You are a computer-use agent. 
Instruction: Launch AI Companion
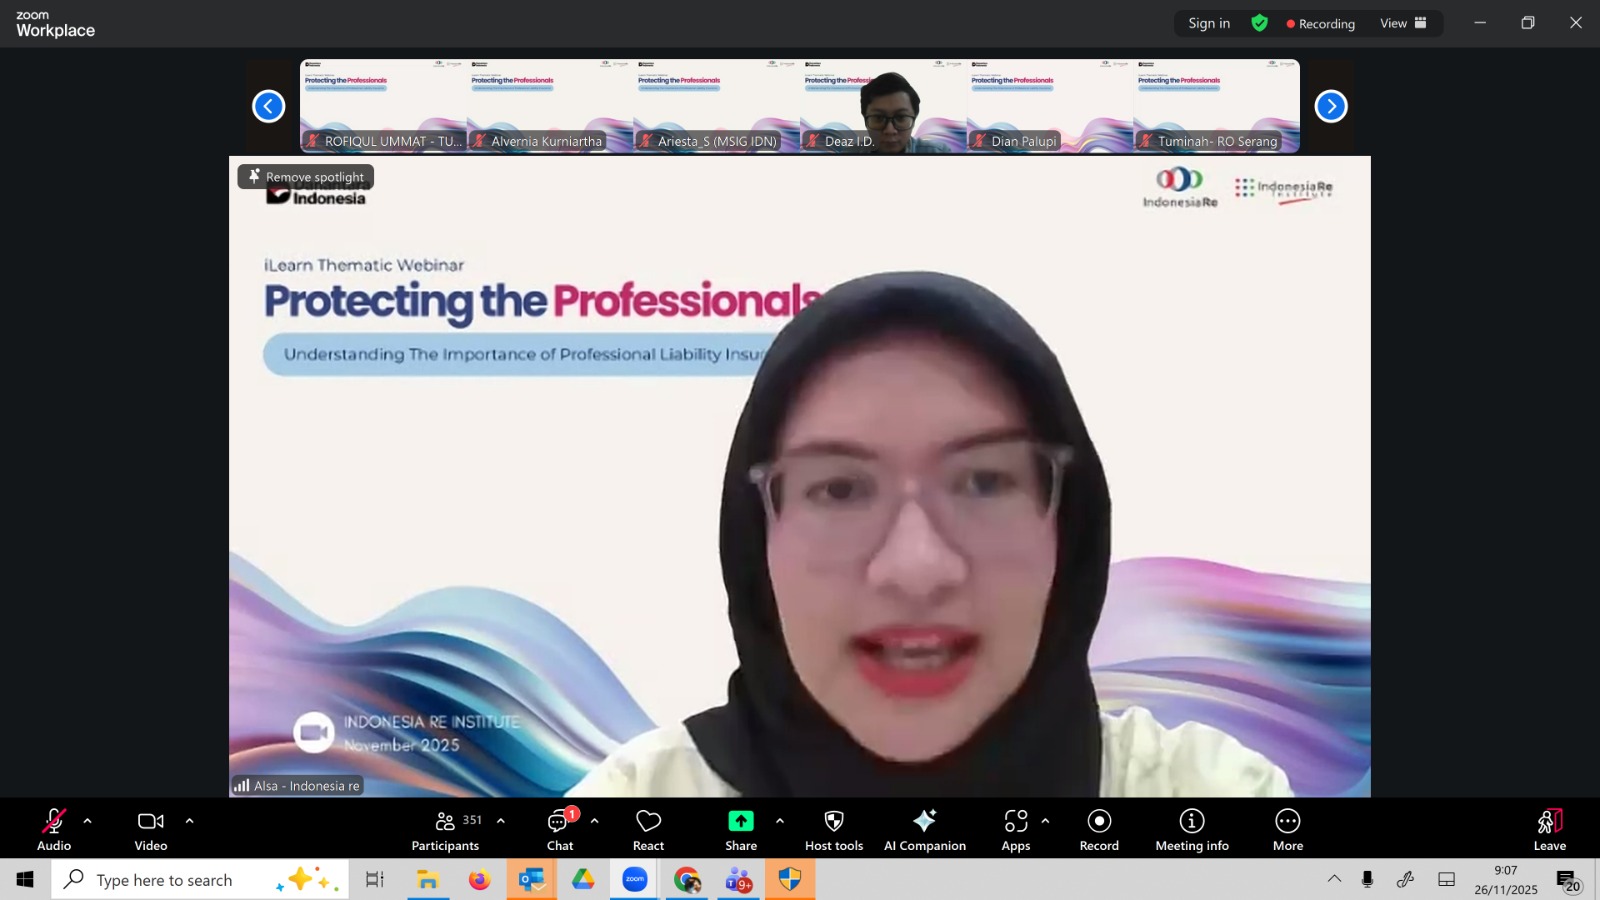click(925, 830)
